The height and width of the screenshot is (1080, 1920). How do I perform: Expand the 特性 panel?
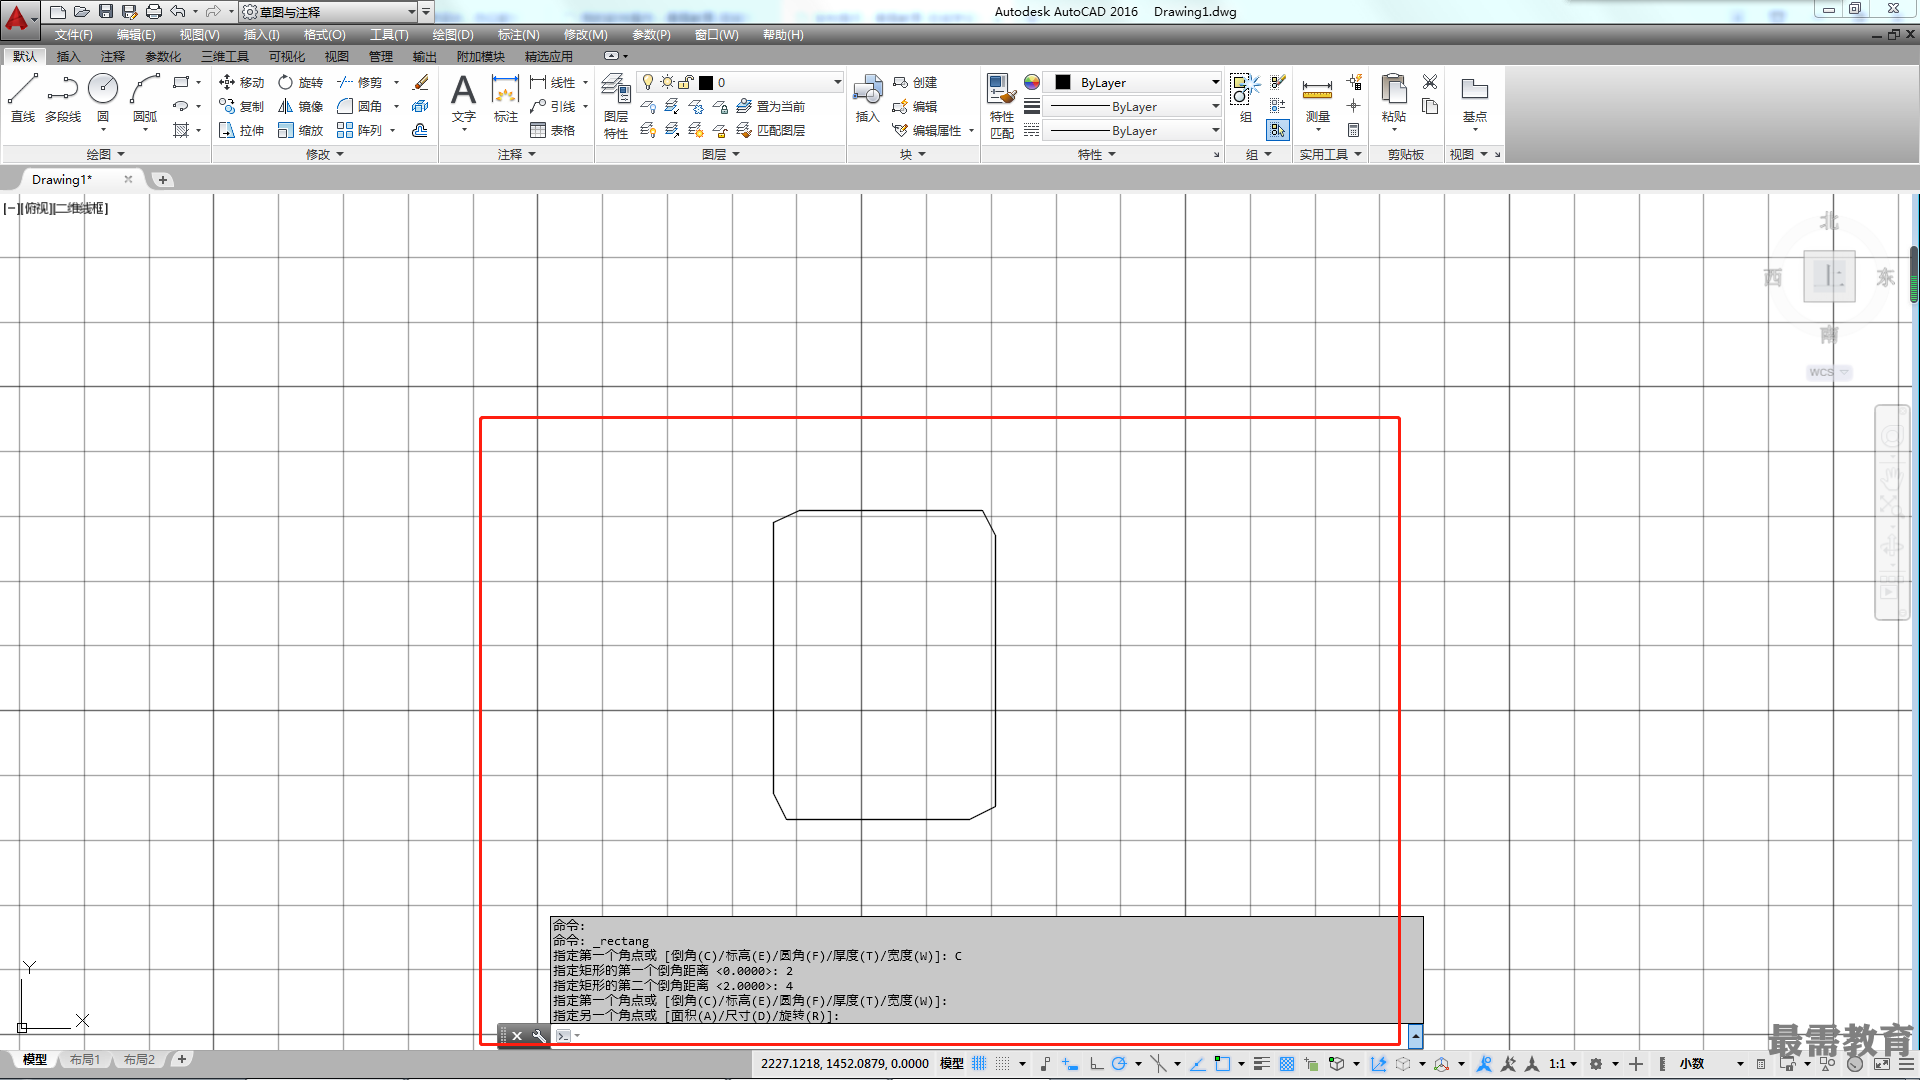pos(1096,154)
